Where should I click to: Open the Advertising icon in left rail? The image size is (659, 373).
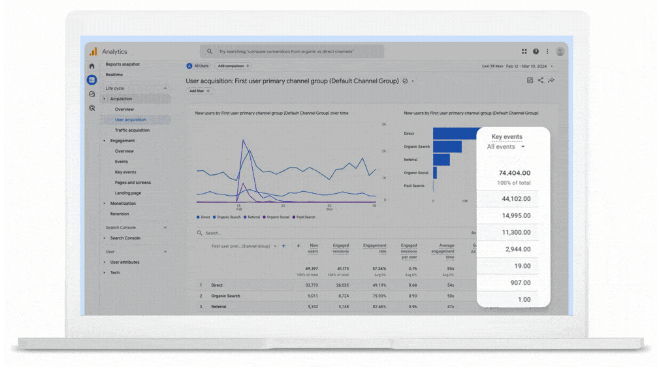coord(92,108)
